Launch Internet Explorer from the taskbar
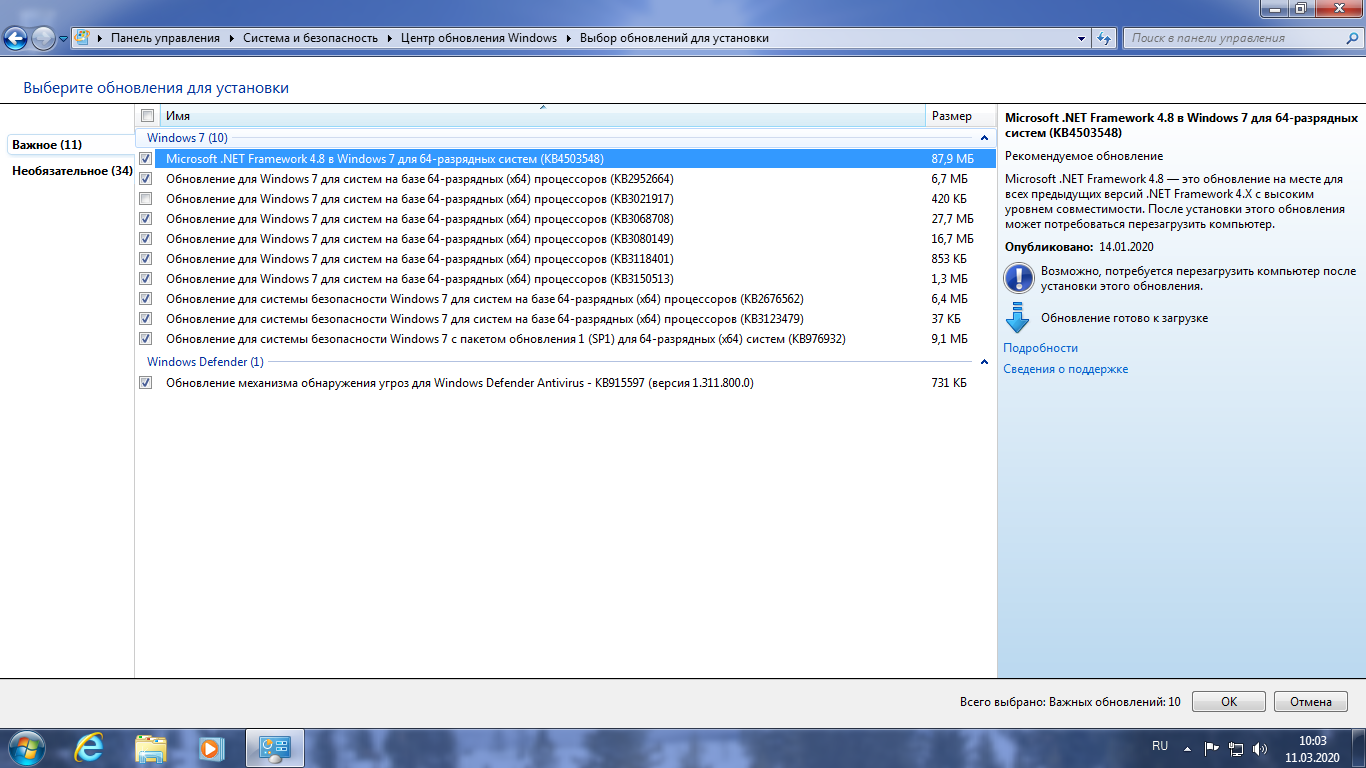The width and height of the screenshot is (1366, 768). 91,747
